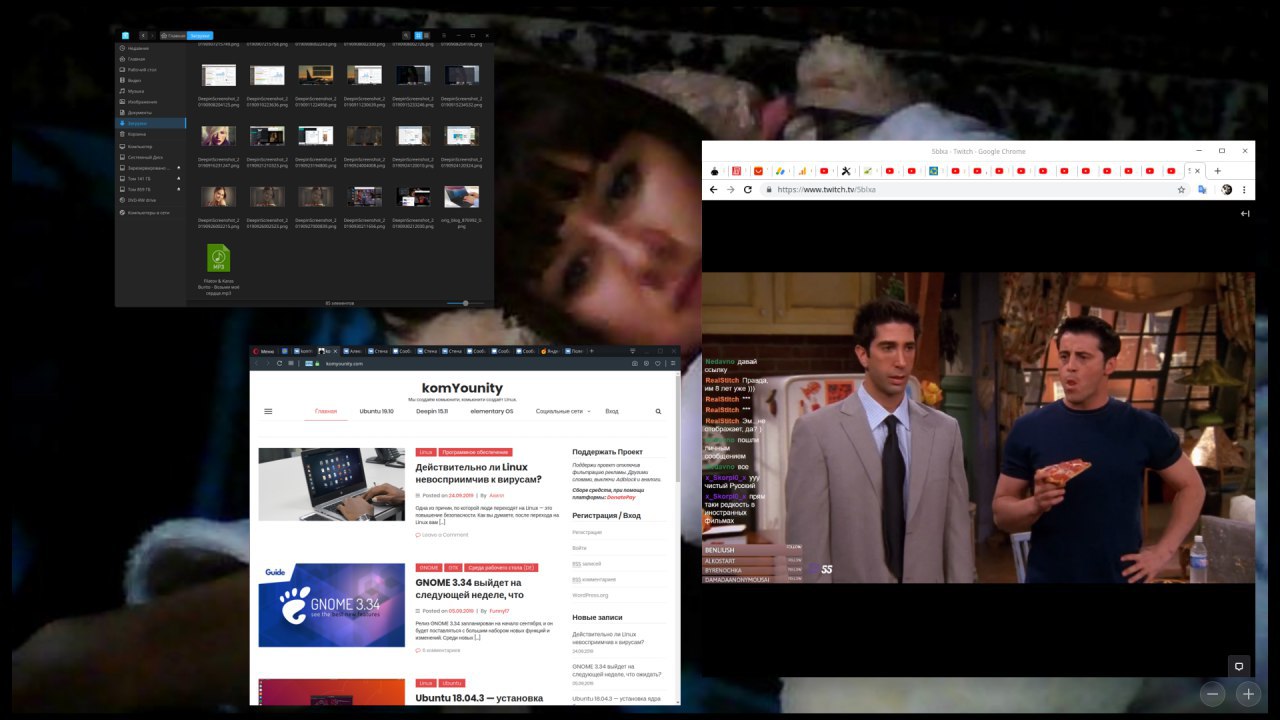Screen dimensions: 1280x720
Task: Open Документы folder in file manager sidebar
Action: tap(150, 113)
